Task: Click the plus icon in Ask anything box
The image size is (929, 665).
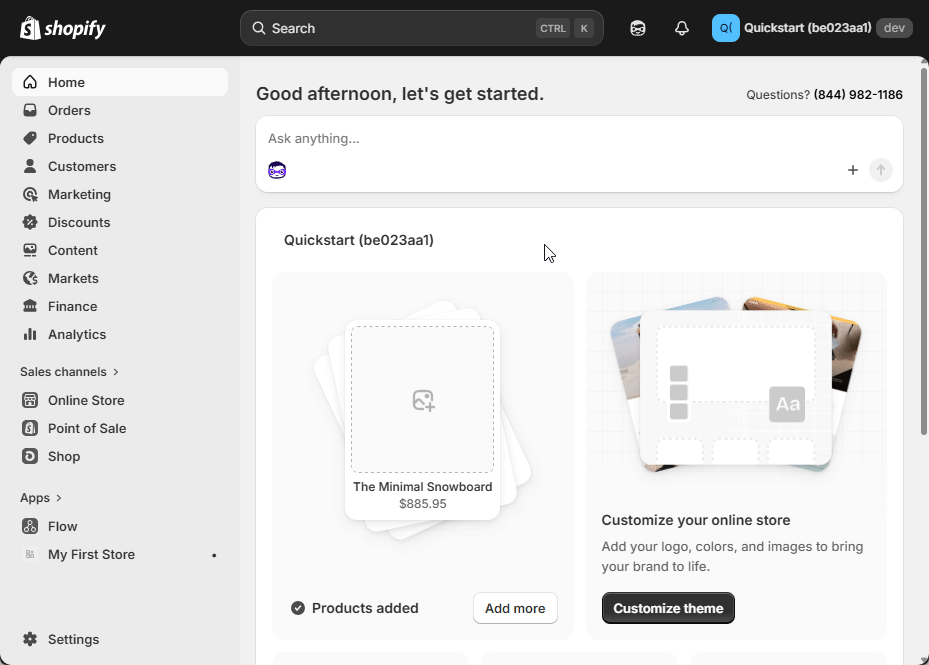Action: (x=853, y=170)
